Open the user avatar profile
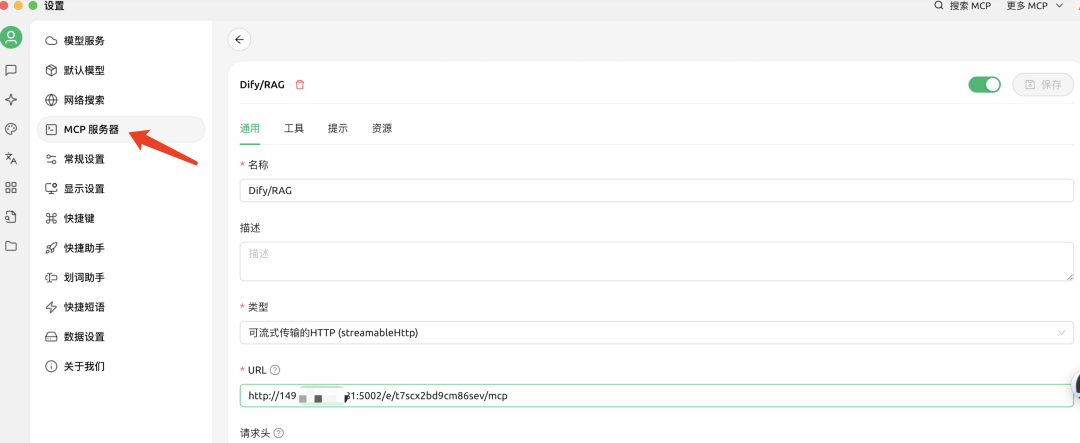The image size is (1080, 443). 11,37
